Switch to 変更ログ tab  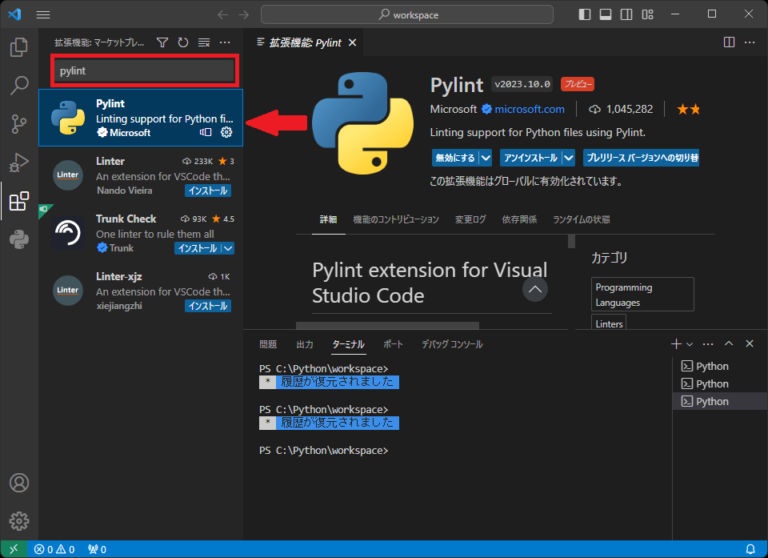point(470,219)
